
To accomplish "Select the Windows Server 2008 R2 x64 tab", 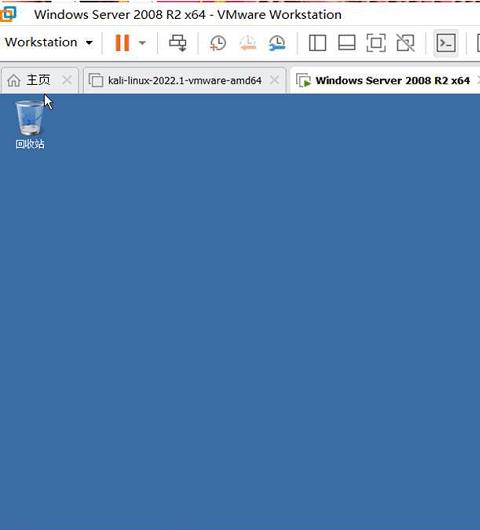I will tap(383, 80).
